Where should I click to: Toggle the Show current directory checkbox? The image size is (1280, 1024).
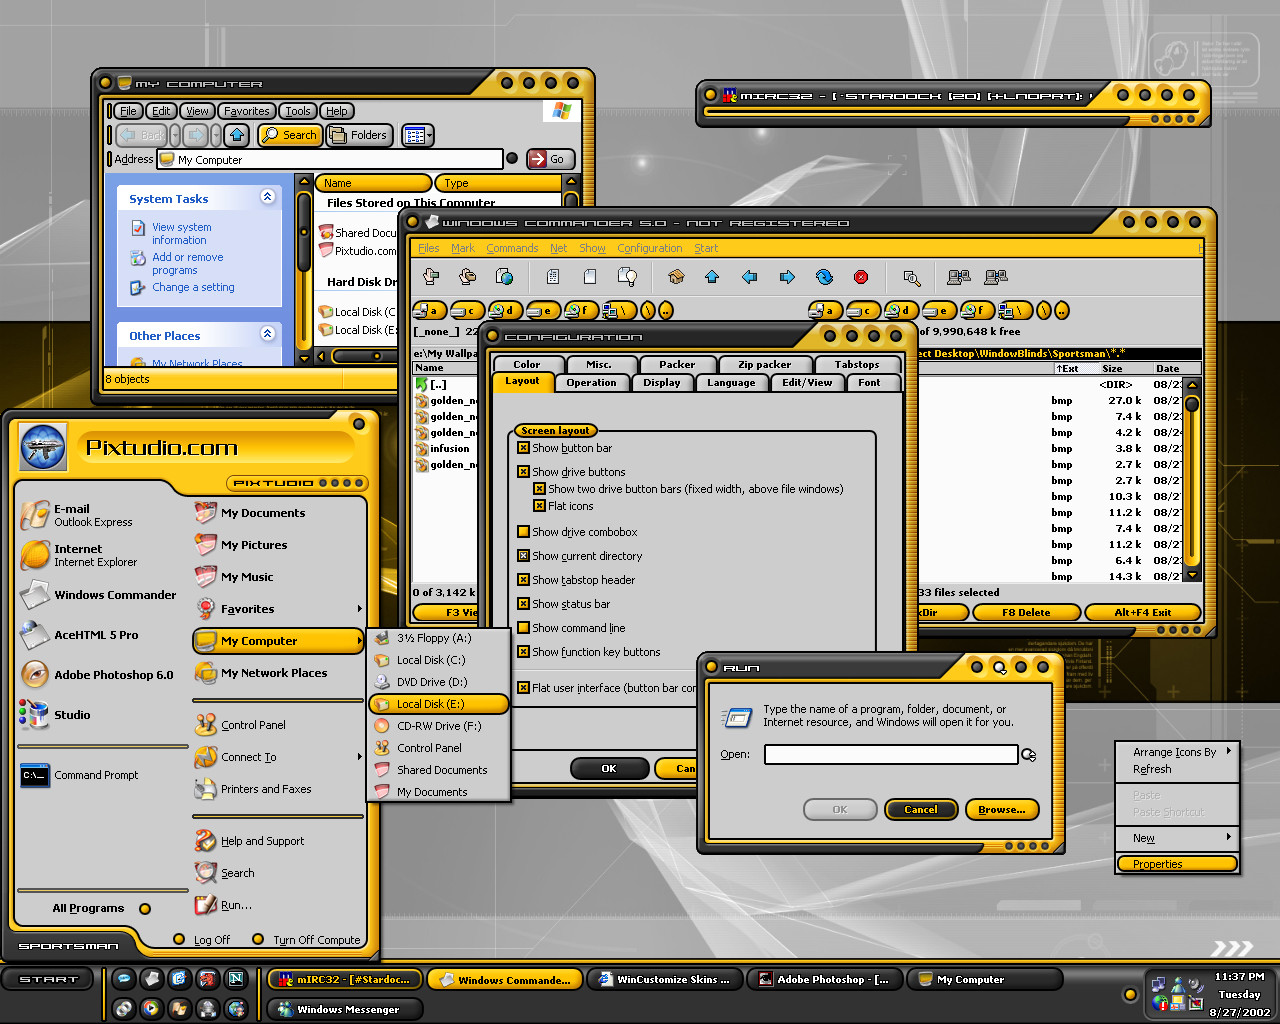pos(523,556)
